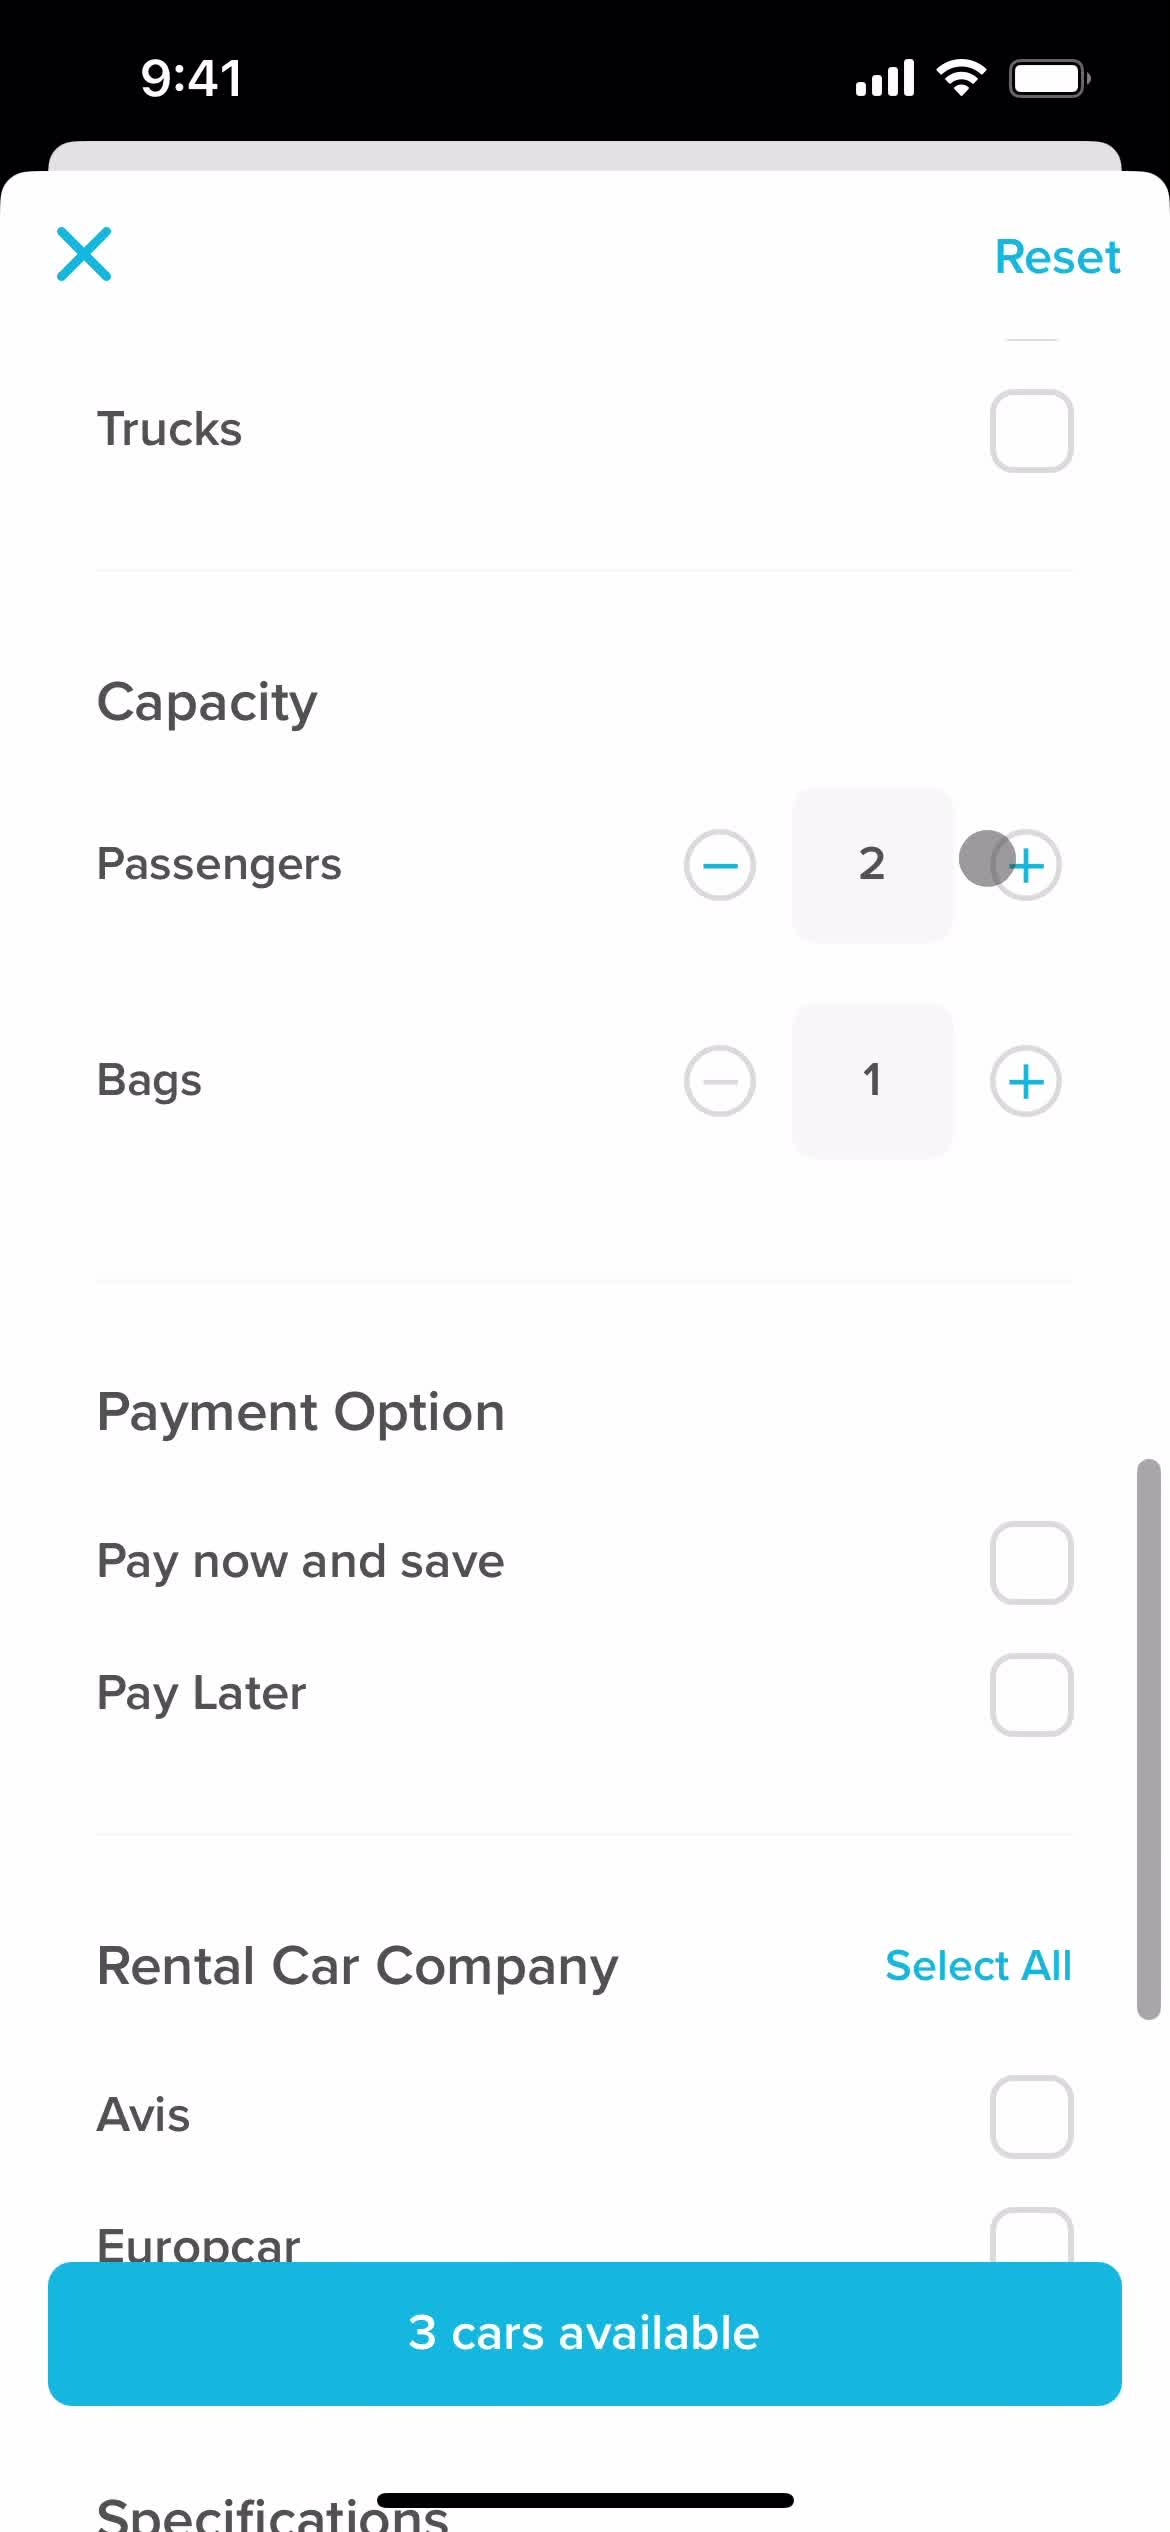The width and height of the screenshot is (1170, 2532).
Task: Tap the cellular signal bars icon
Action: 885,78
